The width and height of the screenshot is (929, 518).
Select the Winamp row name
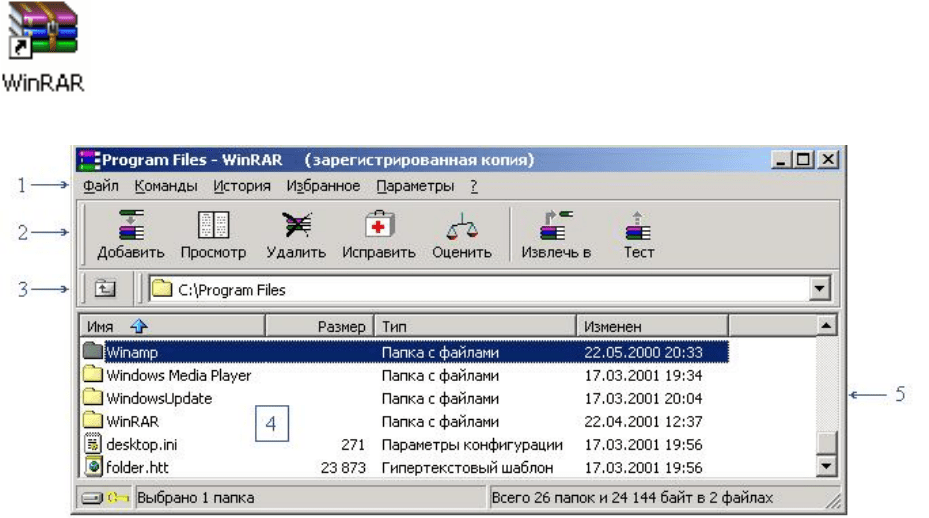[132, 352]
